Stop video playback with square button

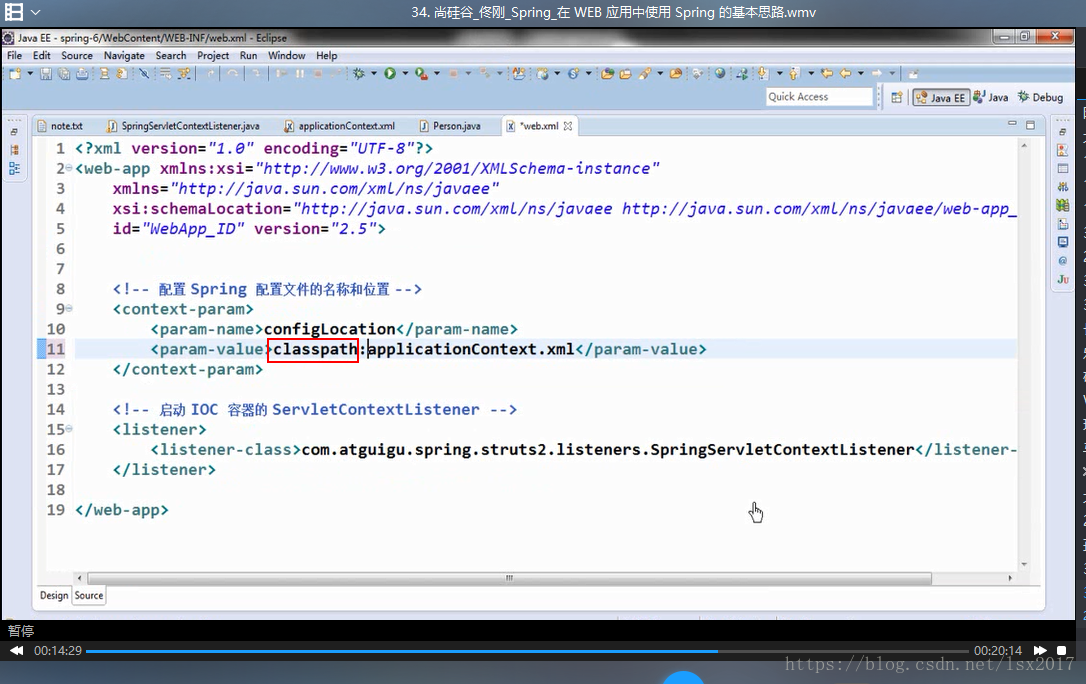(x=1061, y=651)
